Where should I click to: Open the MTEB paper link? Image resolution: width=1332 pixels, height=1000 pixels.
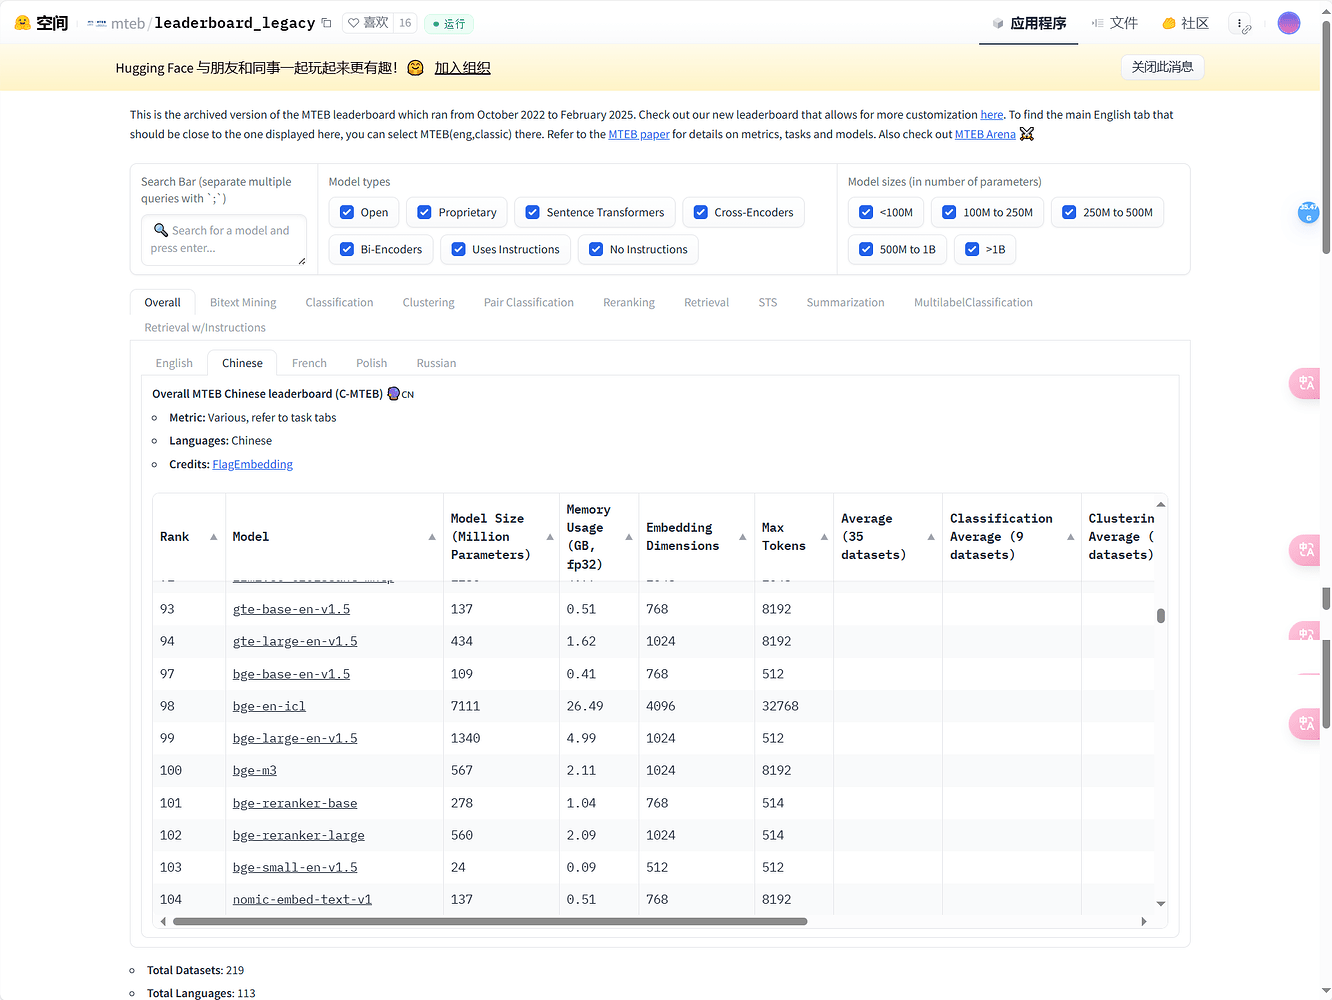(639, 134)
